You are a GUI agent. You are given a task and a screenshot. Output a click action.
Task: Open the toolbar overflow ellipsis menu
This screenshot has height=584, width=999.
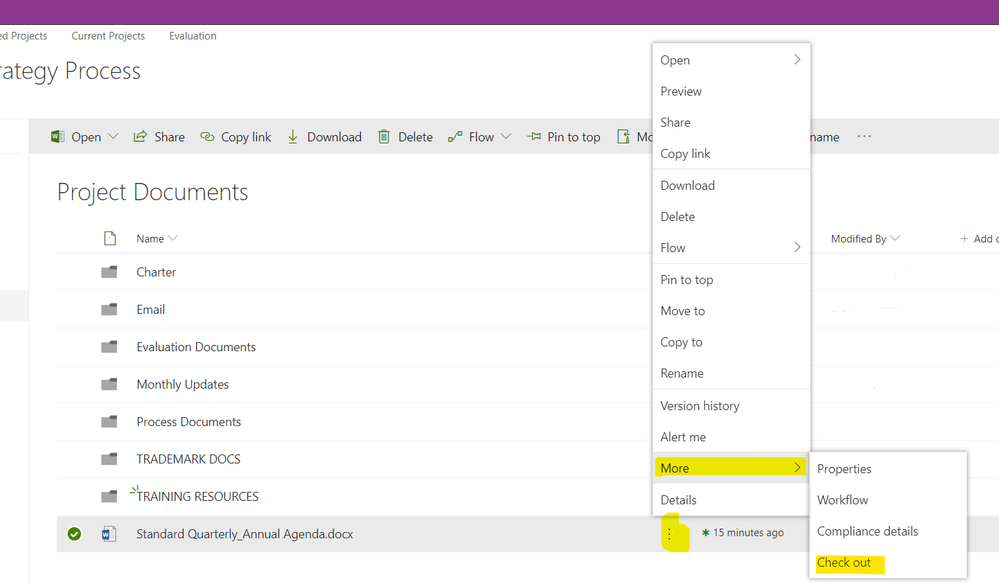point(864,136)
